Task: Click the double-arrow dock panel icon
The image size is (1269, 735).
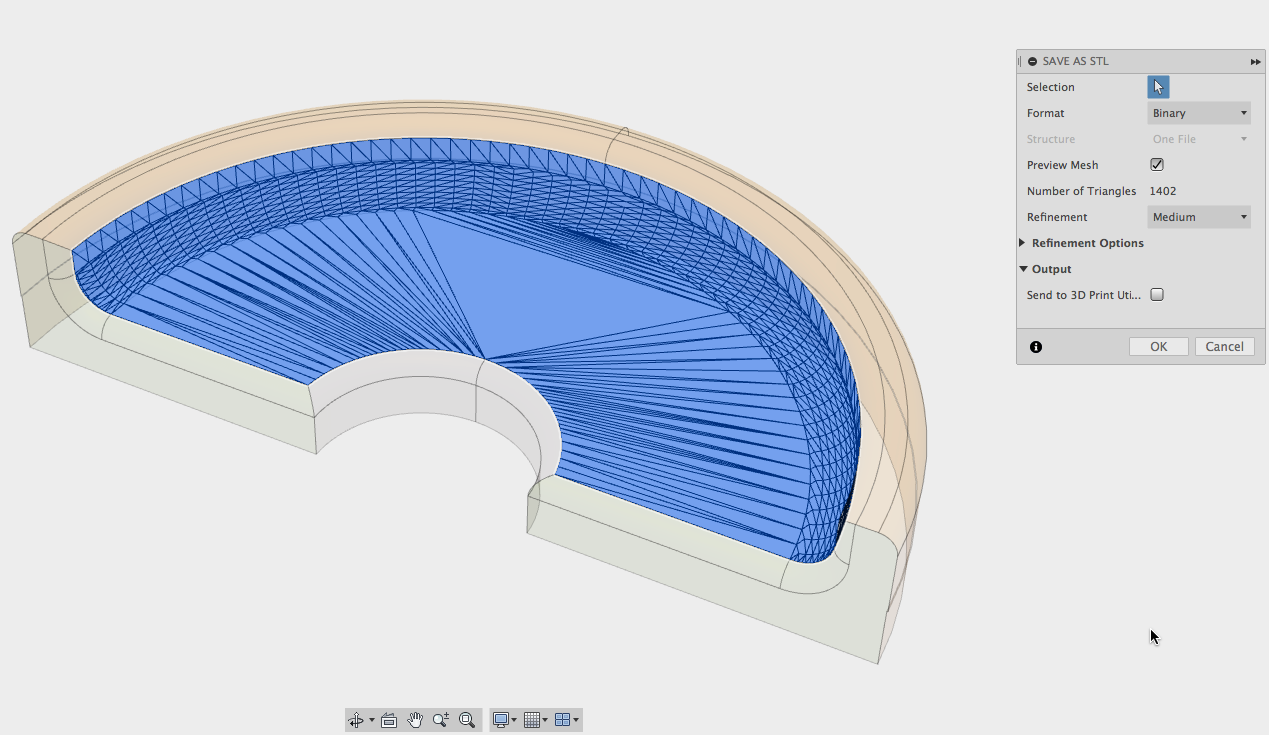Action: [x=1256, y=62]
